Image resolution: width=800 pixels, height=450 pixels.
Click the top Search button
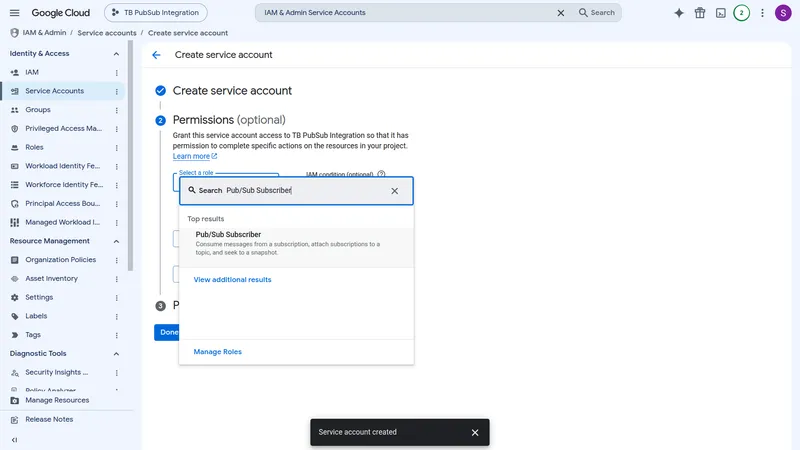[596, 13]
